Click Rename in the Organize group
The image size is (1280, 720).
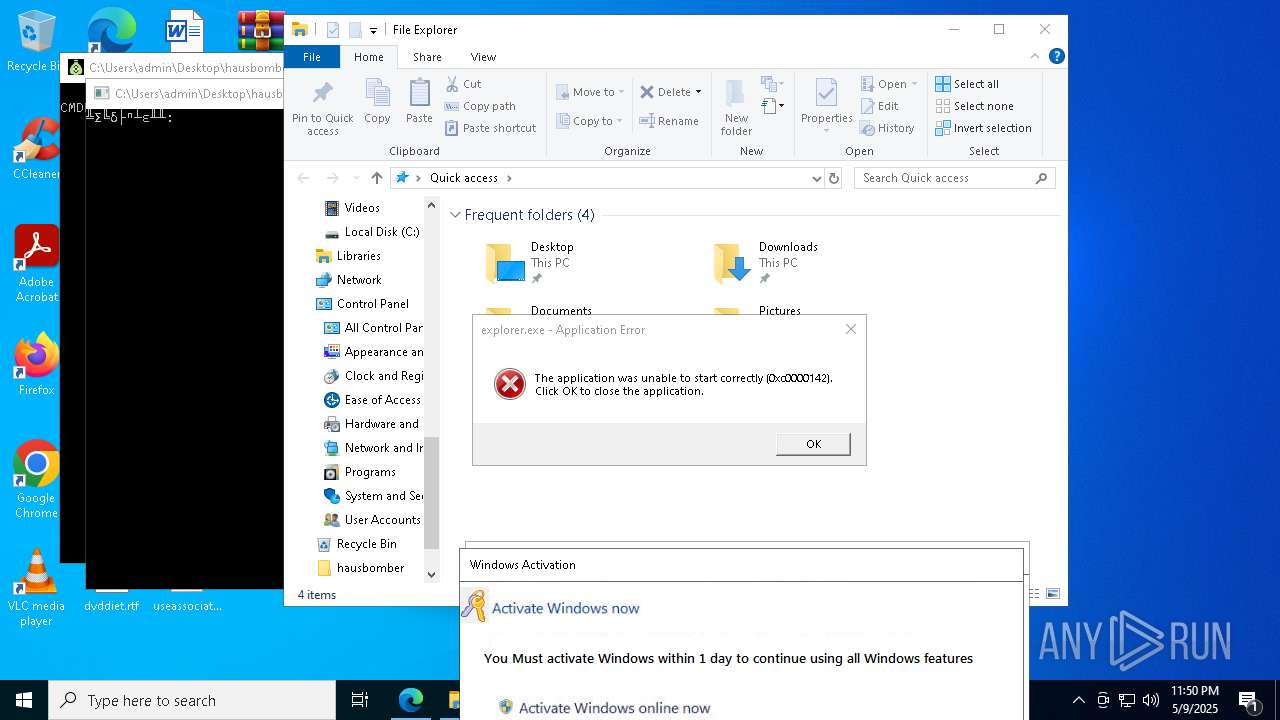click(x=669, y=121)
